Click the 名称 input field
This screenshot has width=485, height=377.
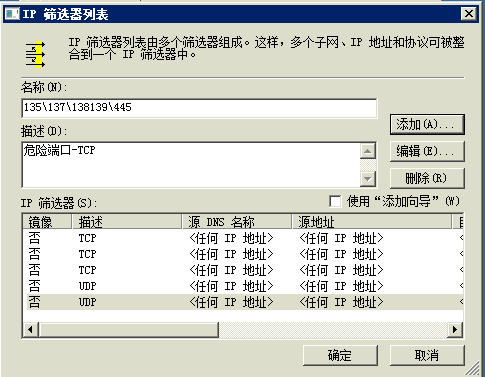[x=199, y=108]
